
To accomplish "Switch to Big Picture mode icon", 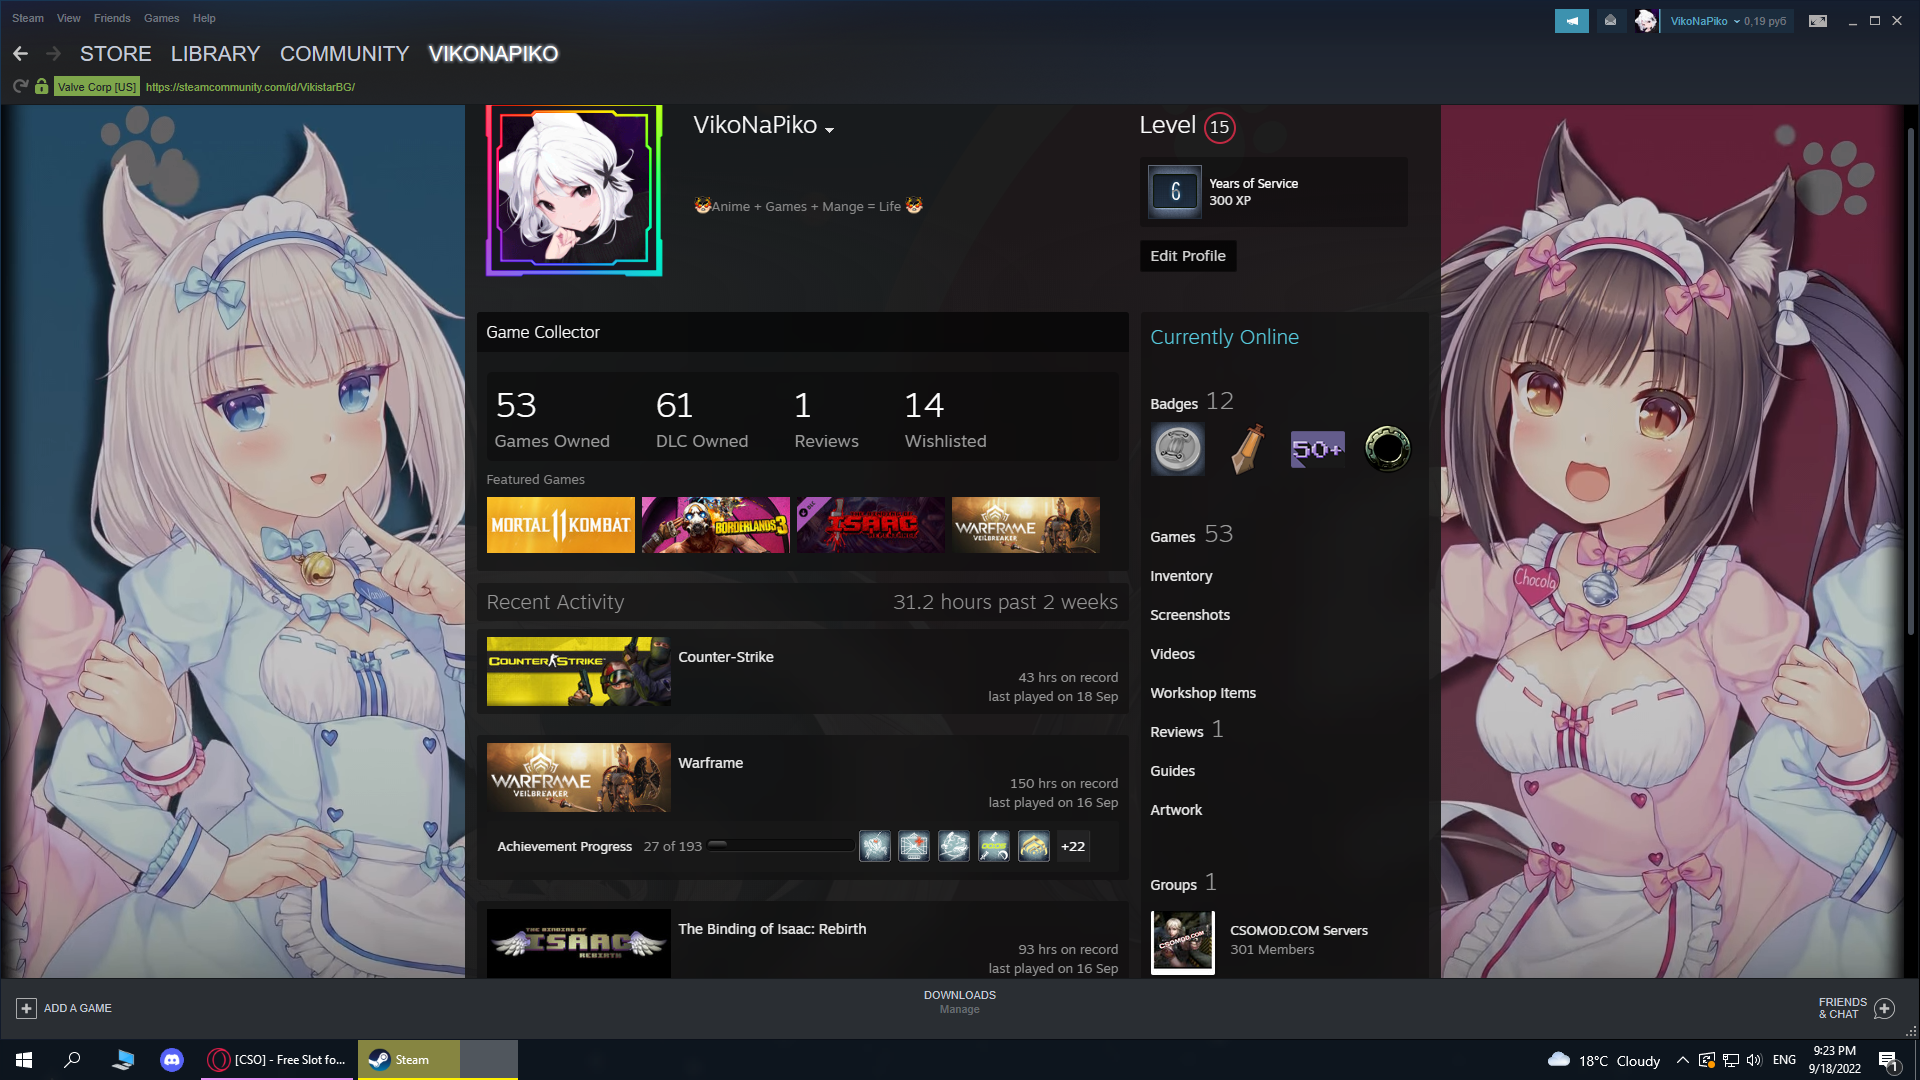I will pyautogui.click(x=1818, y=21).
